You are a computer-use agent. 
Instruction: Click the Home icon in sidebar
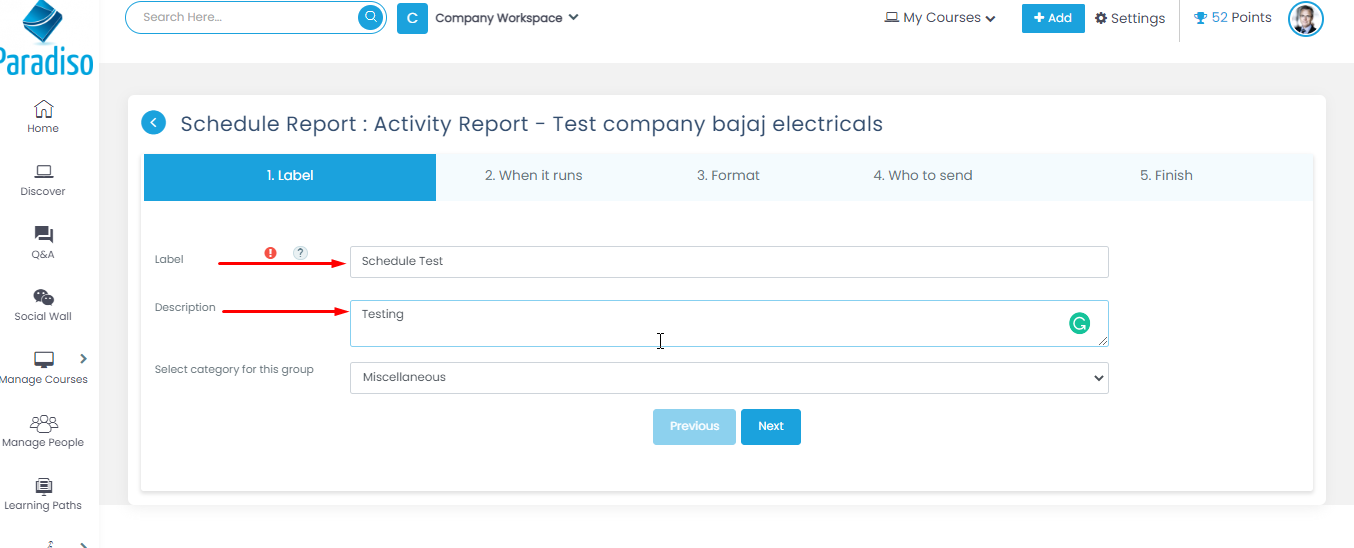(x=43, y=109)
